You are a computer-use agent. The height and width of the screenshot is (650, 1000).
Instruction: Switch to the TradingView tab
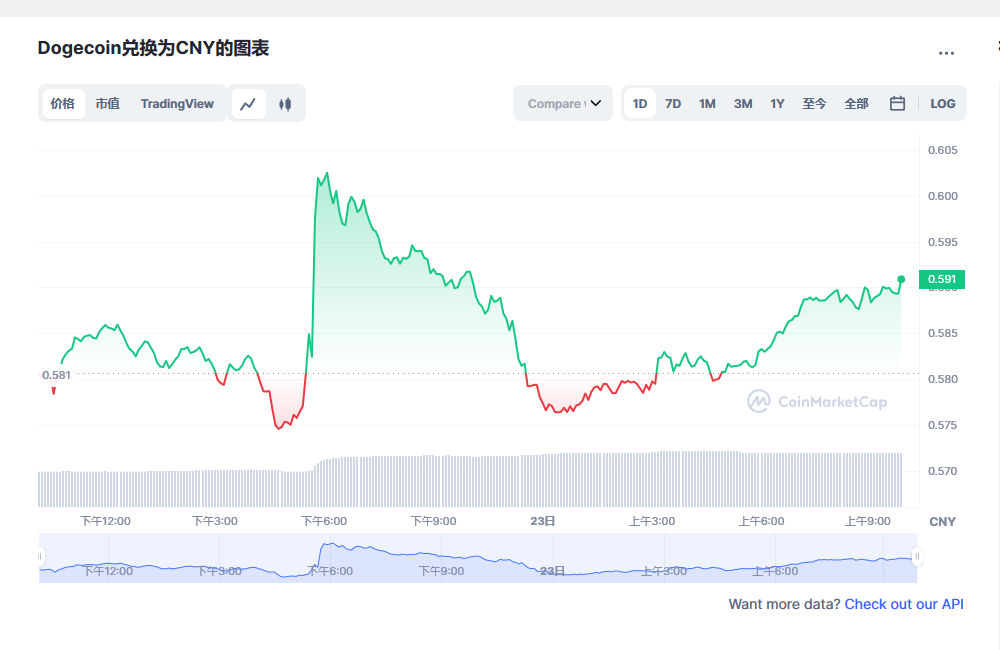pos(177,103)
